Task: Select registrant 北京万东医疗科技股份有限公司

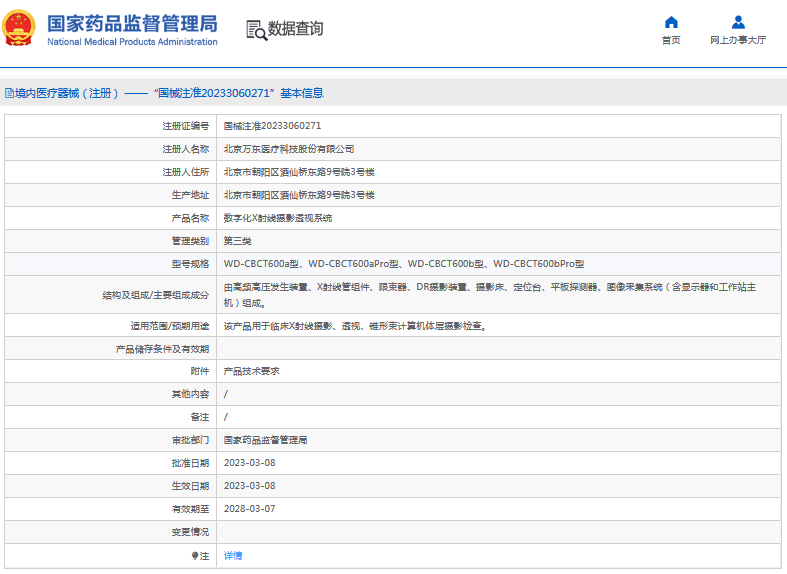Action: (x=289, y=149)
